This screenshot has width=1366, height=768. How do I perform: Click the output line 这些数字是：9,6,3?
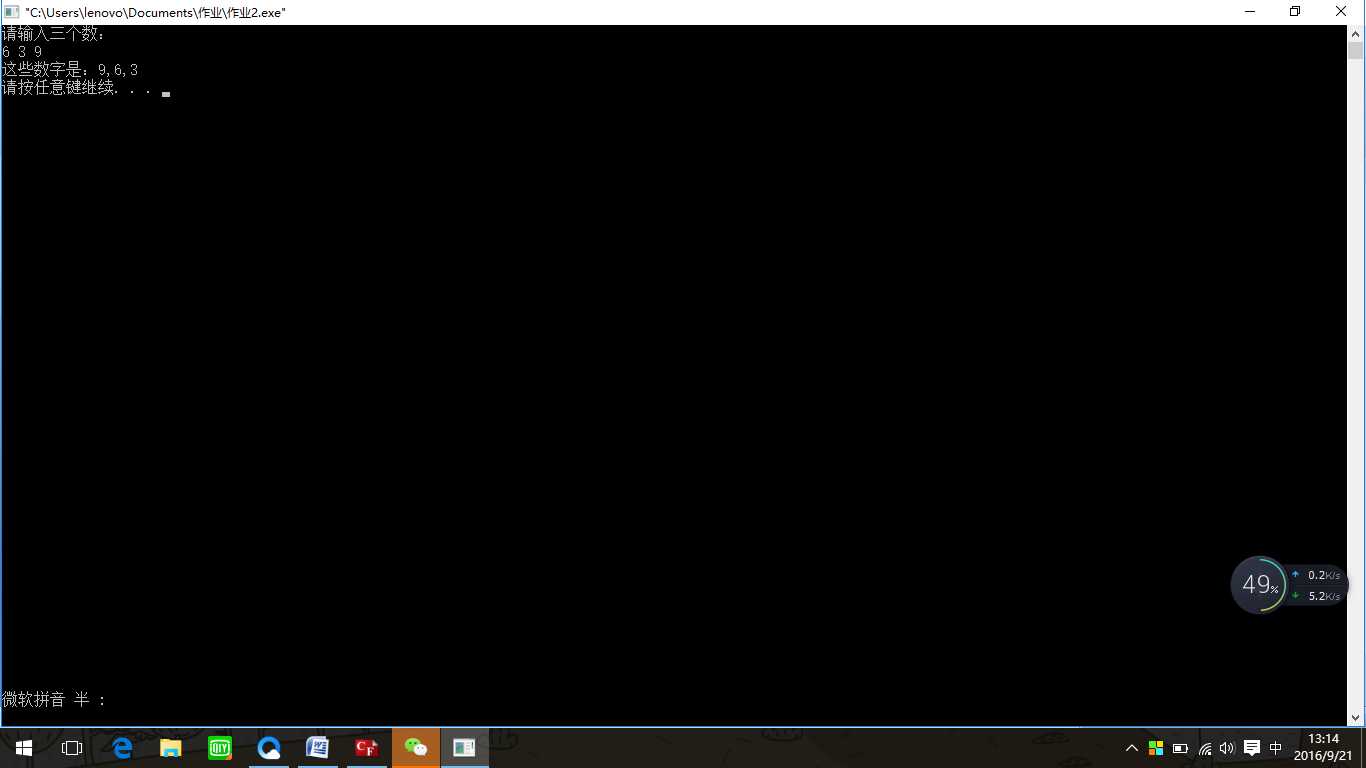(70, 70)
